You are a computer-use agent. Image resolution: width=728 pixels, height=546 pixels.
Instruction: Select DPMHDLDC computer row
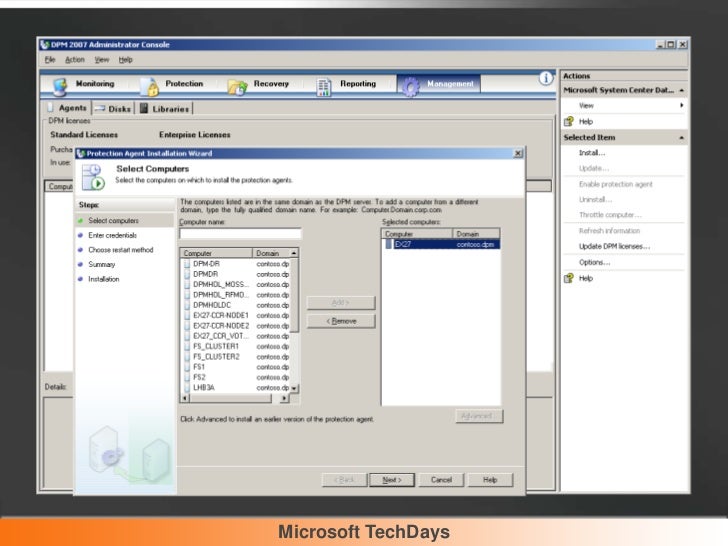pos(236,305)
